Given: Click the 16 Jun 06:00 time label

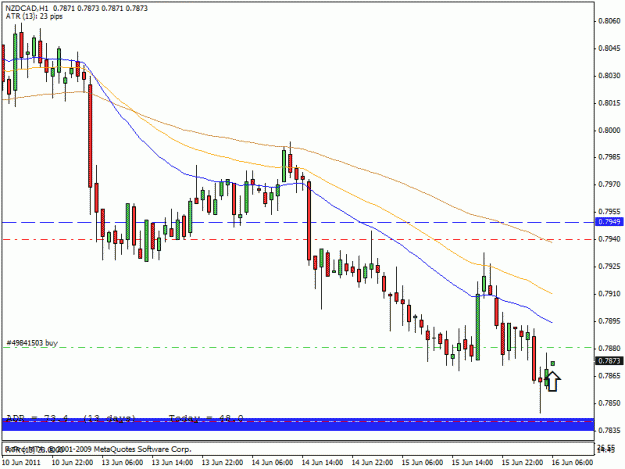Looking at the screenshot, I should [572, 462].
